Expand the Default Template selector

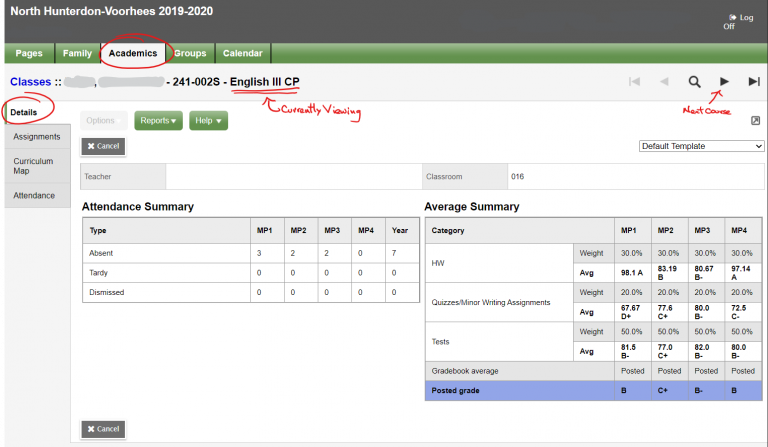(x=701, y=146)
